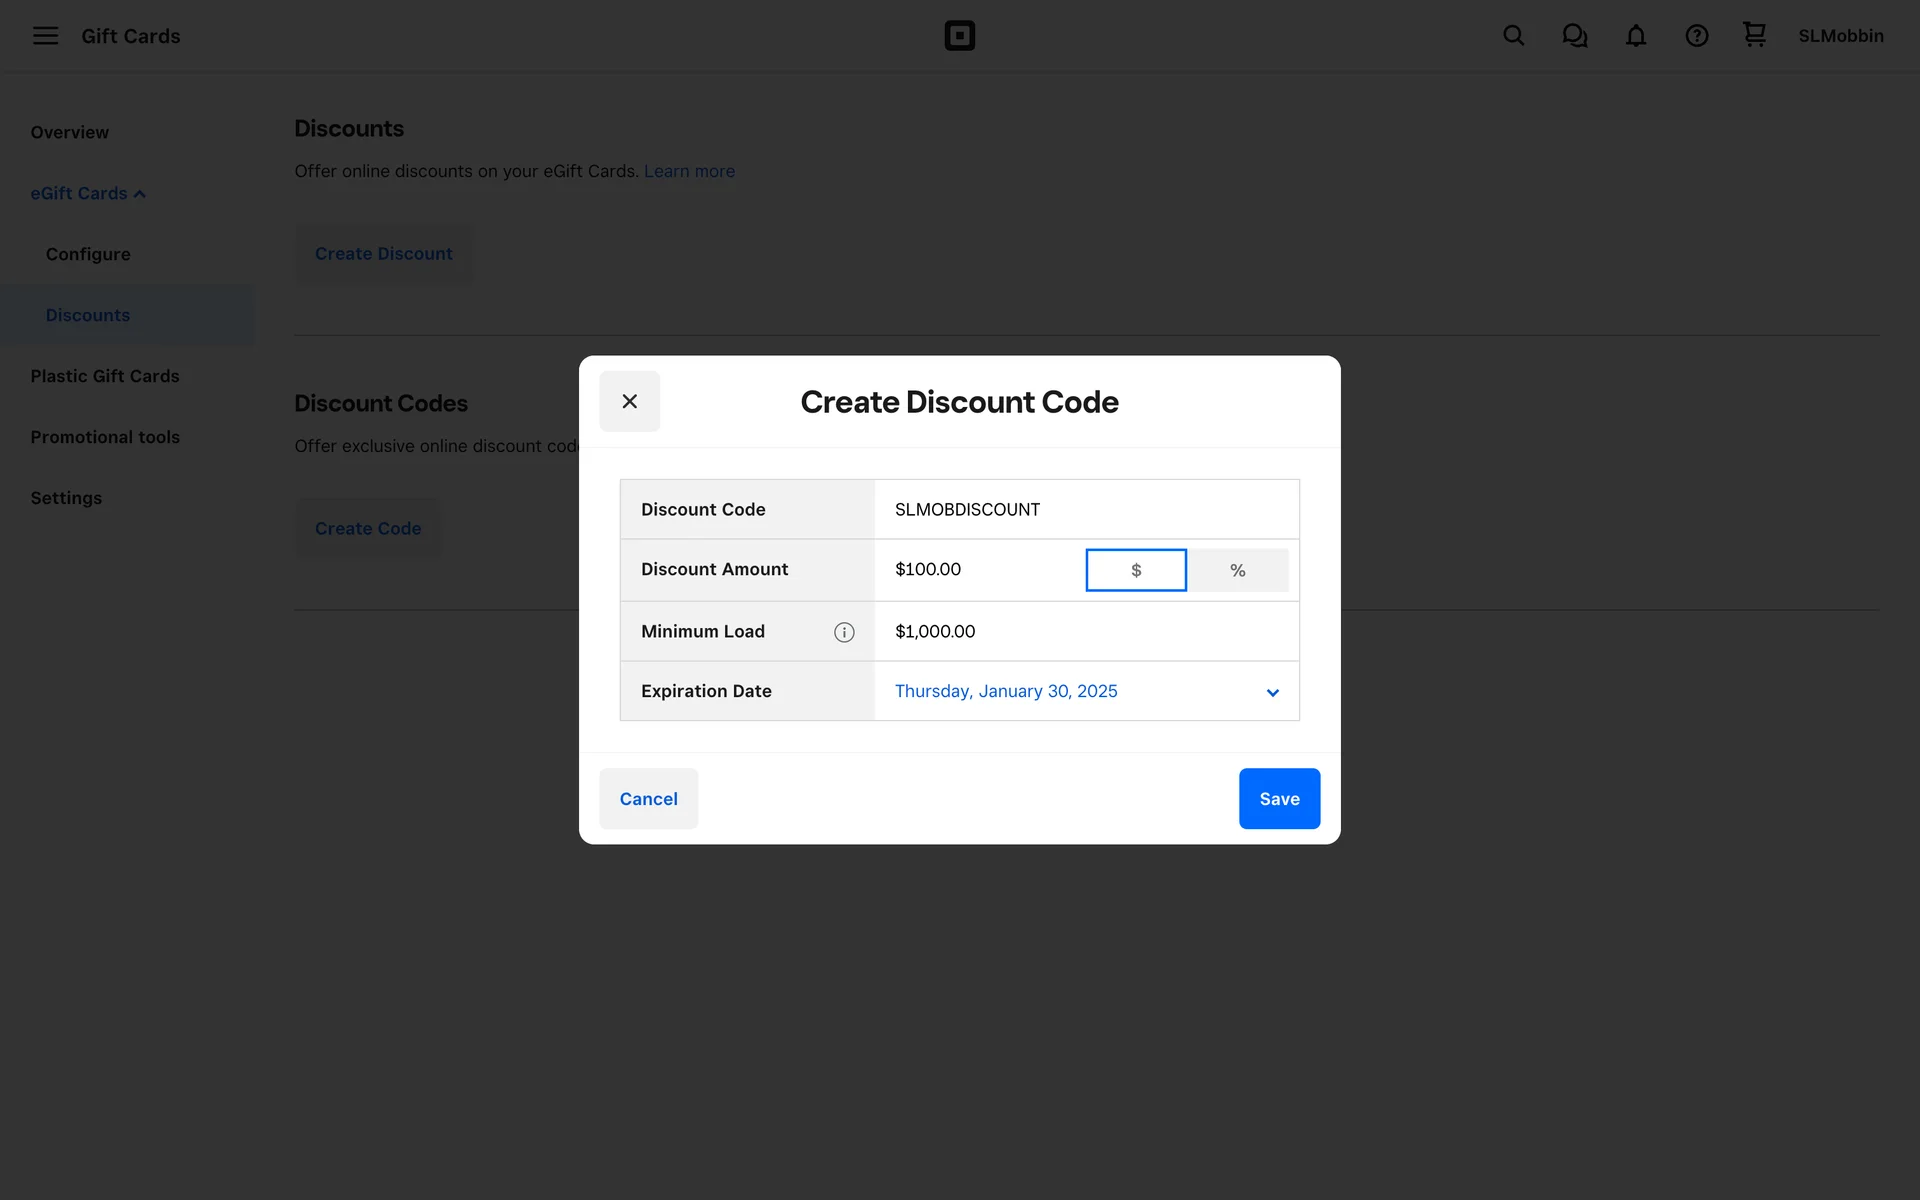Close the Create Discount Code dialog
1920x1200 pixels.
pyautogui.click(x=629, y=401)
